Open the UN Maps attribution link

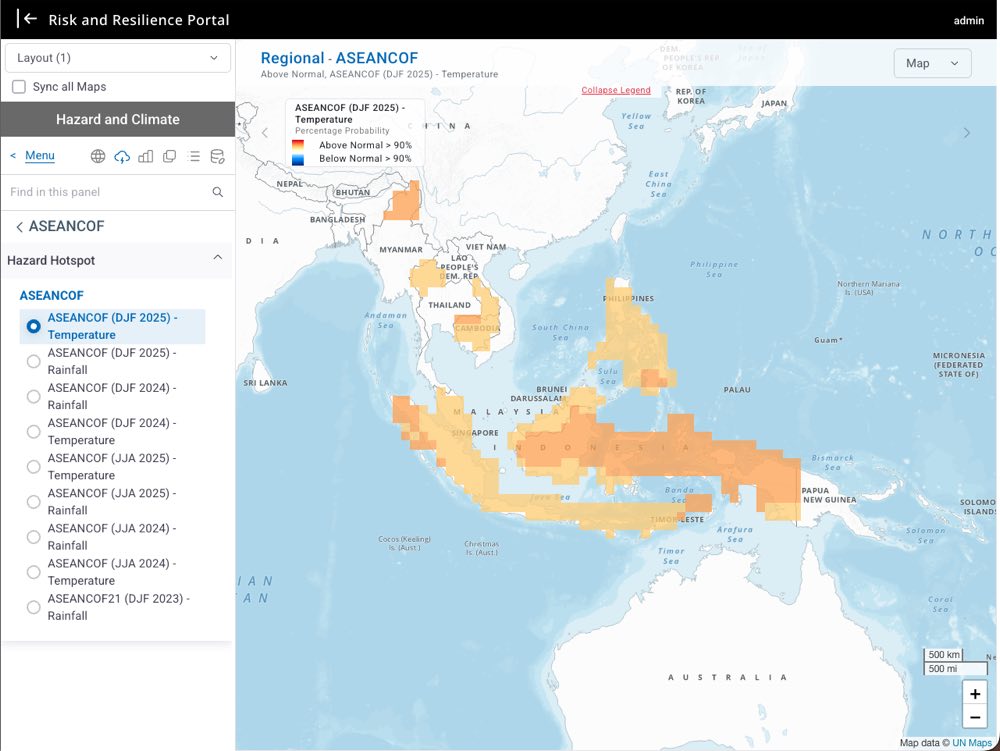tap(972, 743)
